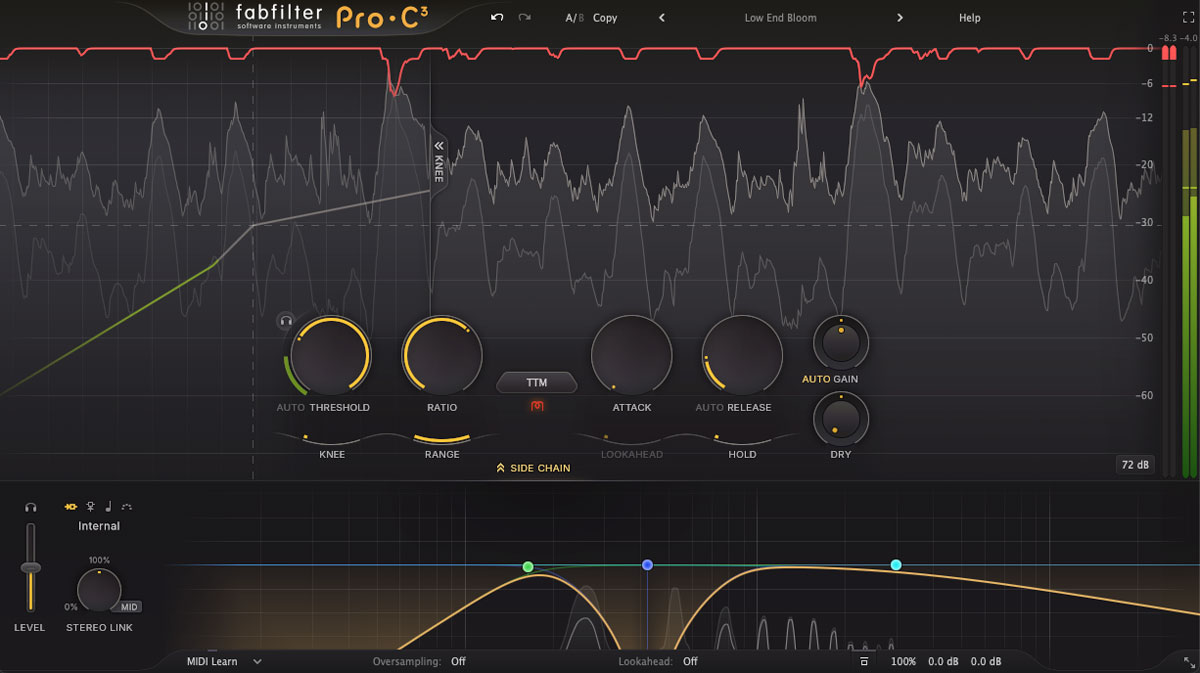This screenshot has width=1200, height=673.
Task: Toggle threshold audition headphones icon
Action: (x=285, y=321)
